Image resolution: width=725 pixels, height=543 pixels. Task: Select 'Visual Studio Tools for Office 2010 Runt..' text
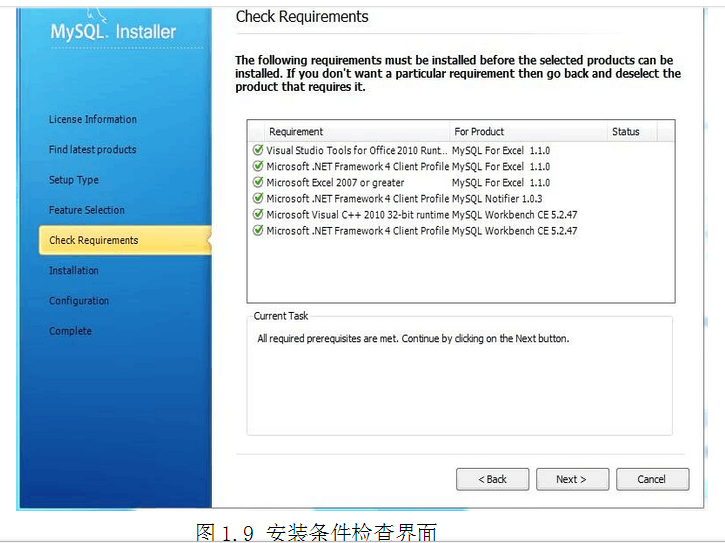tap(357, 150)
